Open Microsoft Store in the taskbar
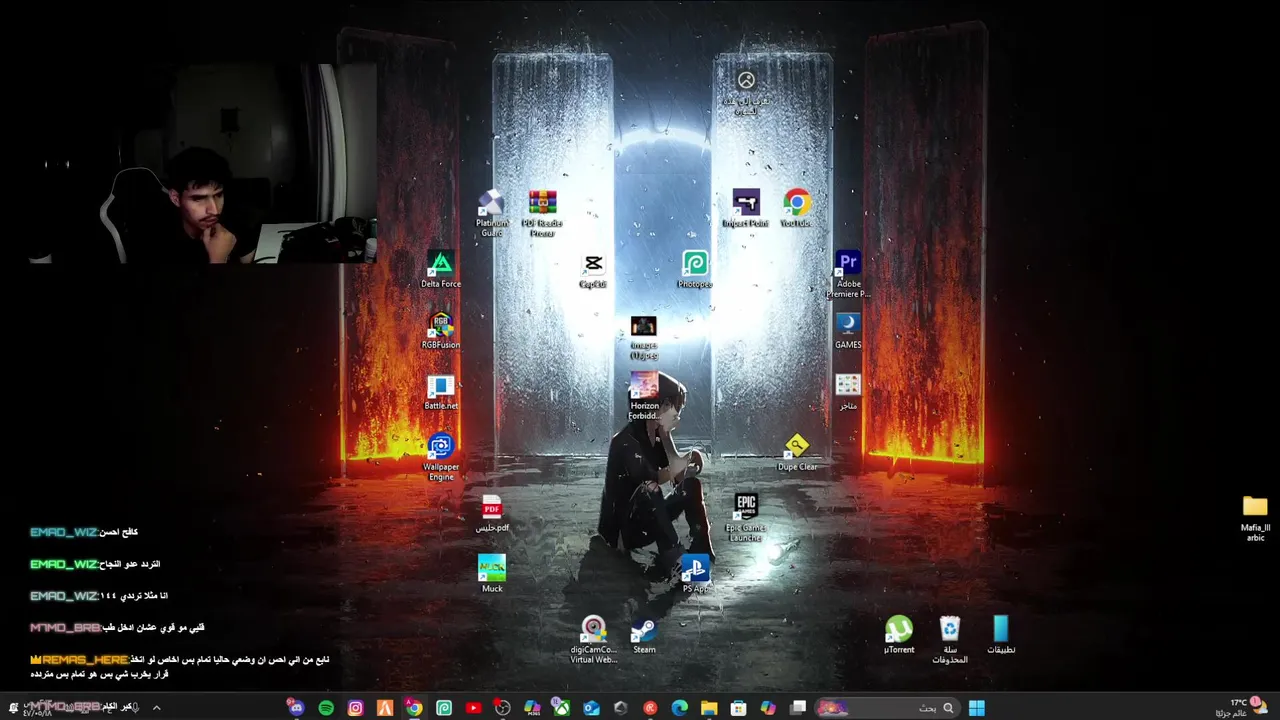The width and height of the screenshot is (1280, 720). click(739, 708)
